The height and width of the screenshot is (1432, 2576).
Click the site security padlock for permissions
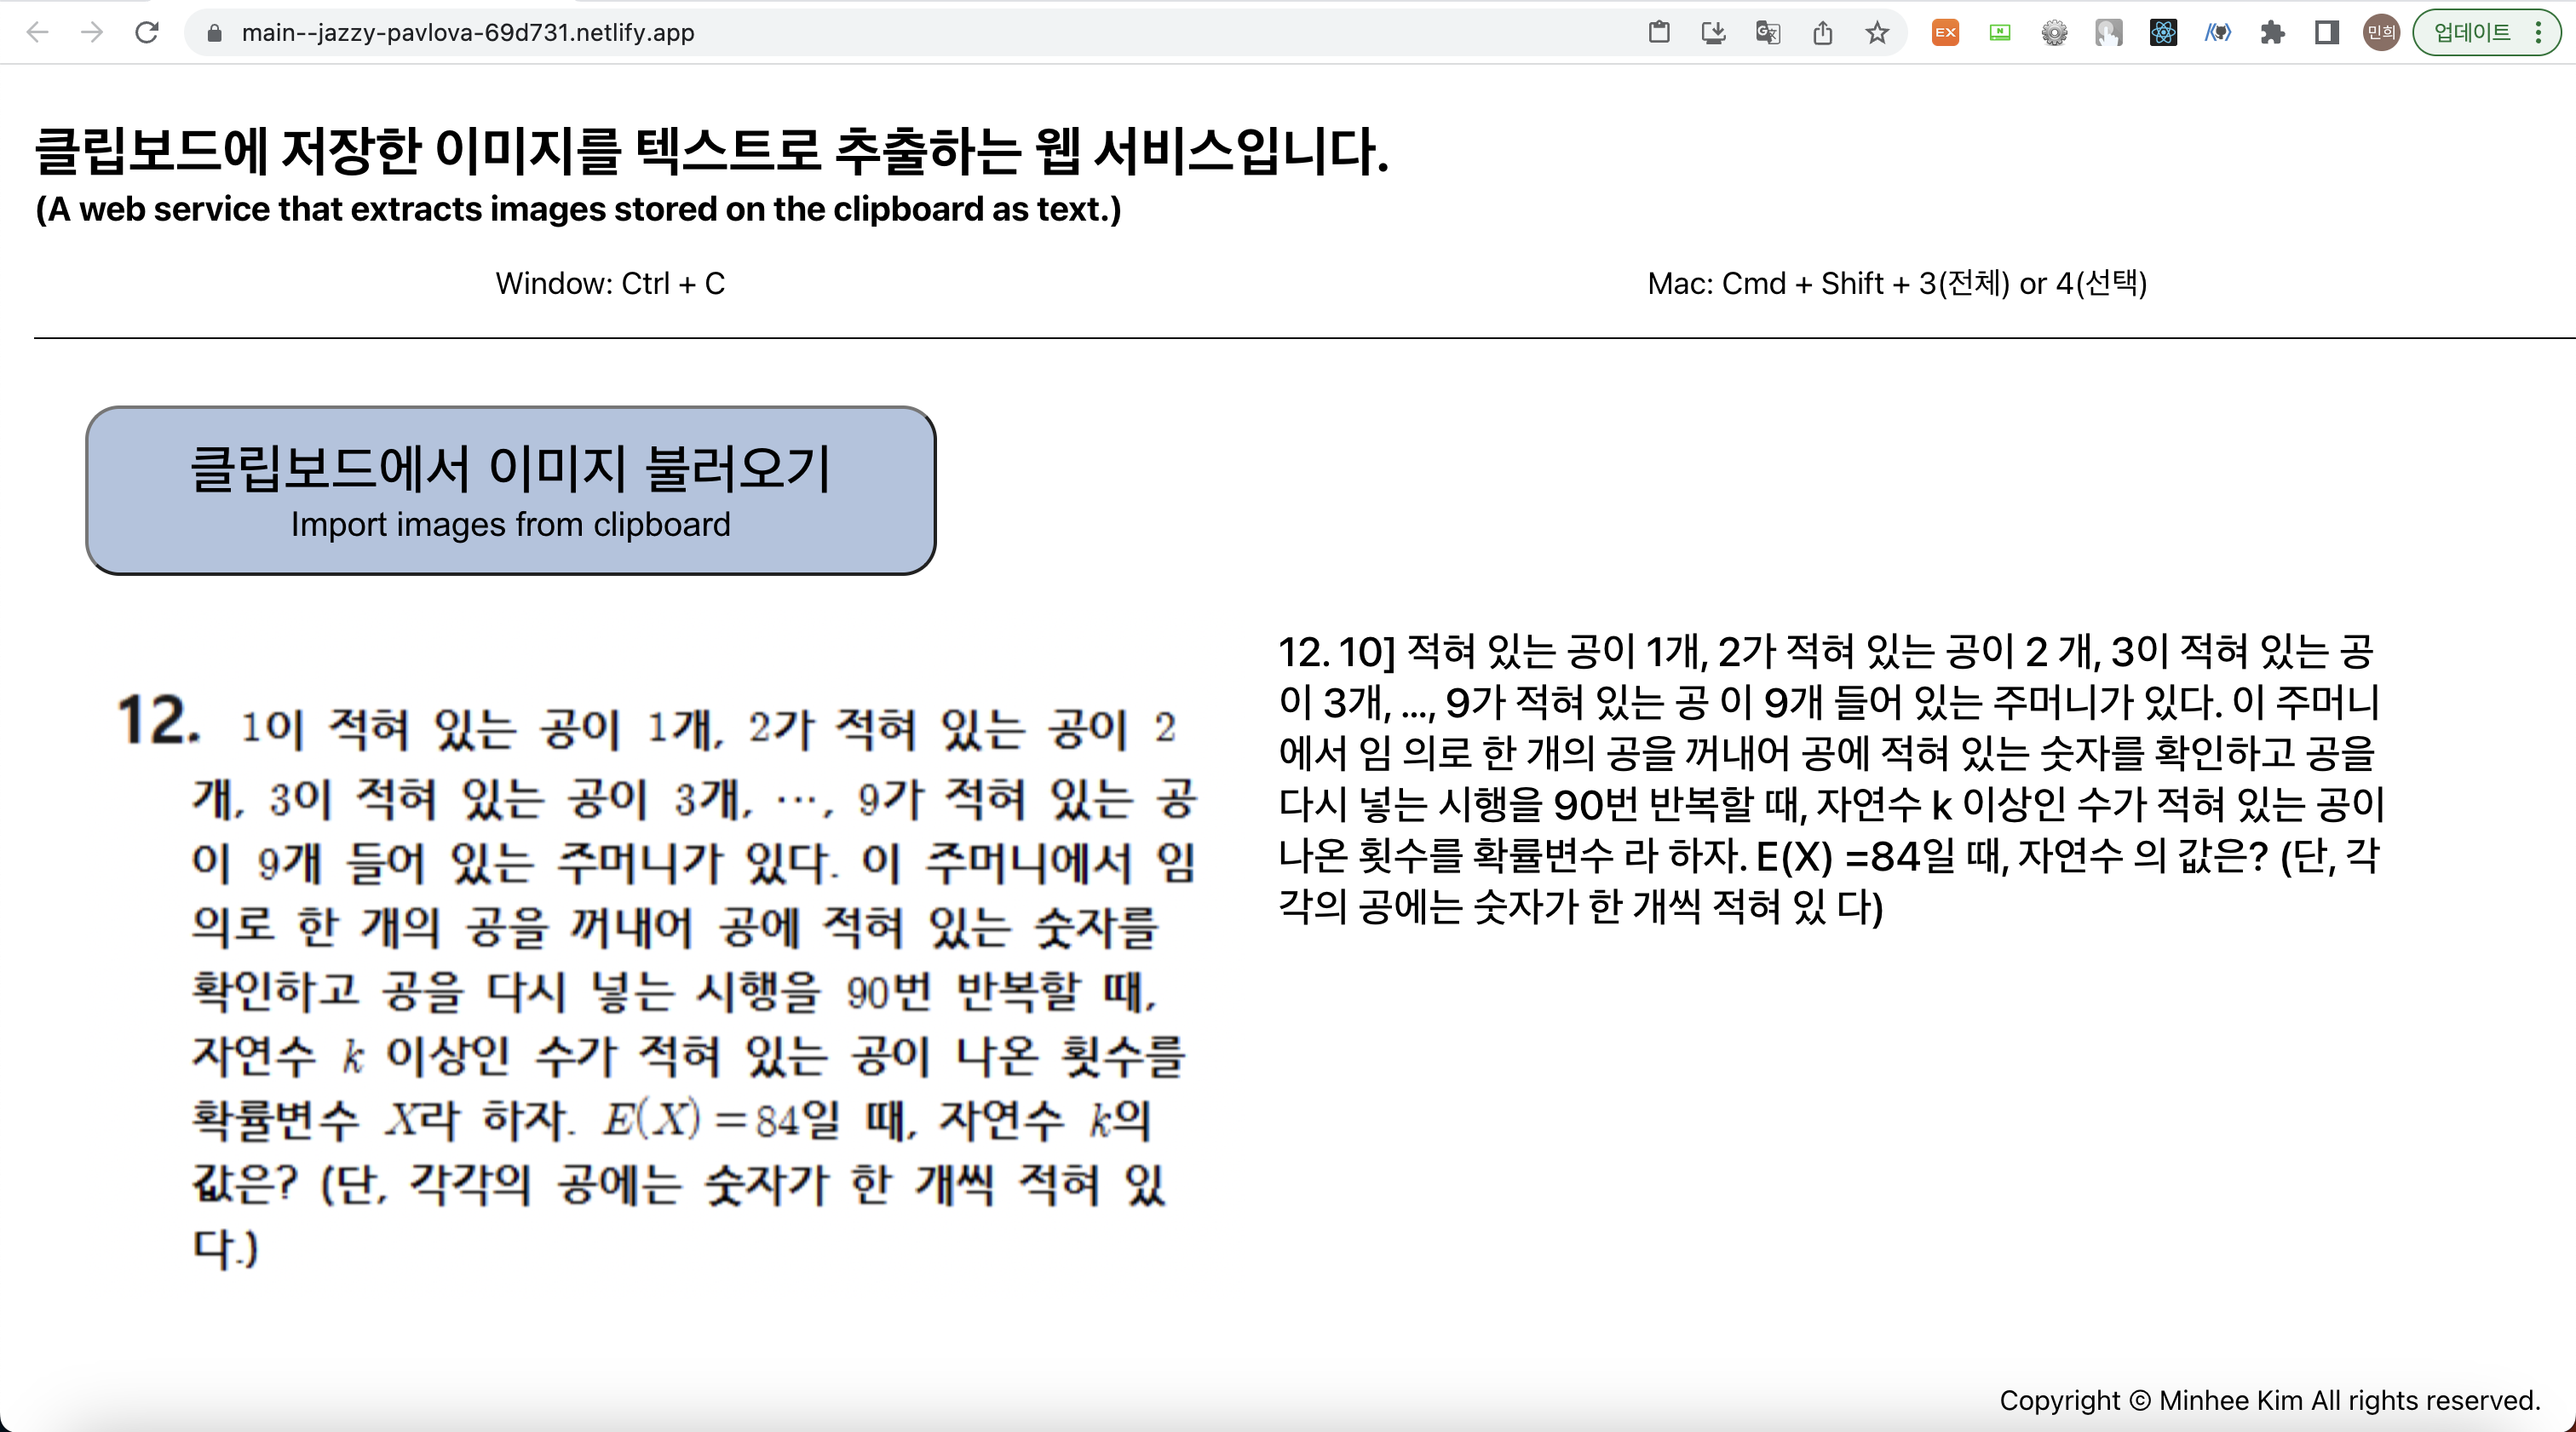(213, 32)
